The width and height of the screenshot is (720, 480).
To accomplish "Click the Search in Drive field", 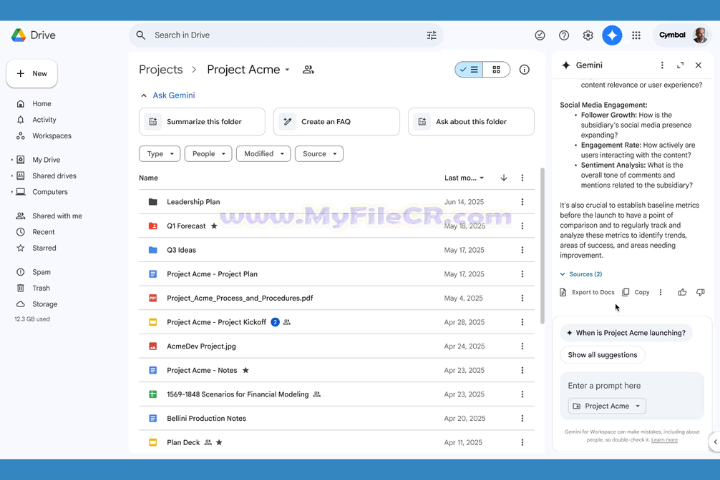I will pyautogui.click(x=286, y=35).
